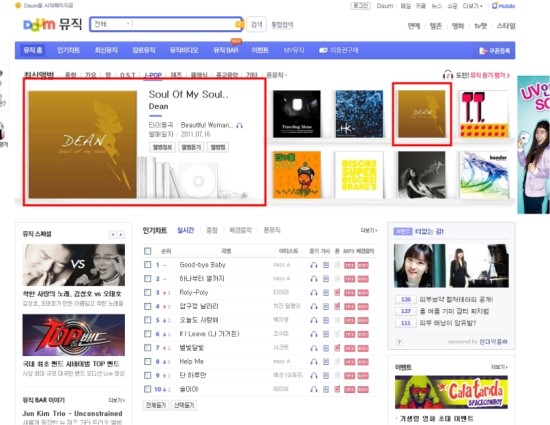Set 하나부터 열까지 as 배경음악 via icon
The image size is (550, 425).
[363, 279]
